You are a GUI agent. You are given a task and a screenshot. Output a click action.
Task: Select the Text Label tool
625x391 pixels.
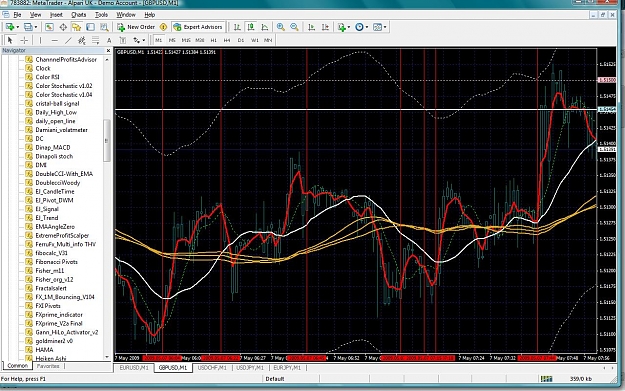click(123, 40)
